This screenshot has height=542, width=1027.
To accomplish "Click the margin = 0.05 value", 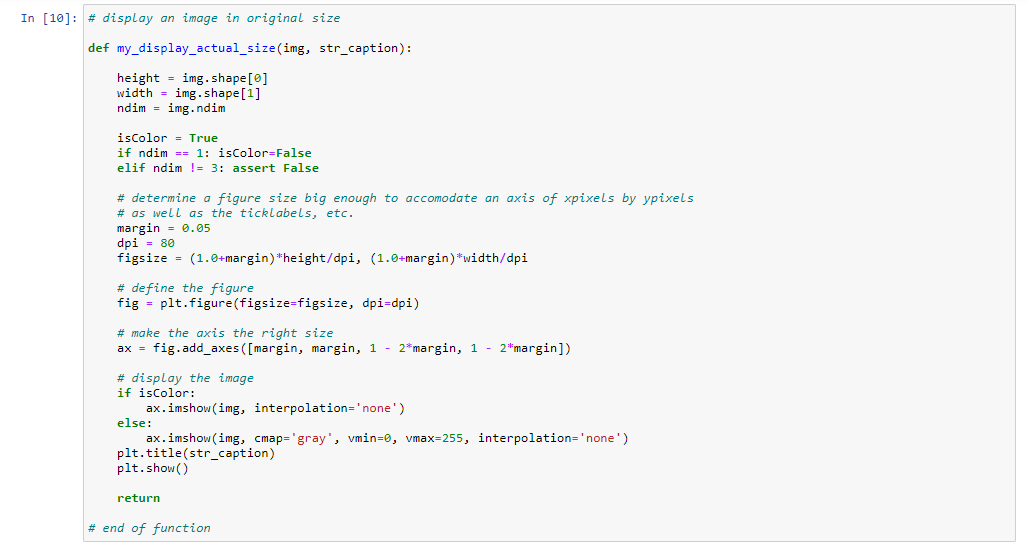I will coord(164,228).
